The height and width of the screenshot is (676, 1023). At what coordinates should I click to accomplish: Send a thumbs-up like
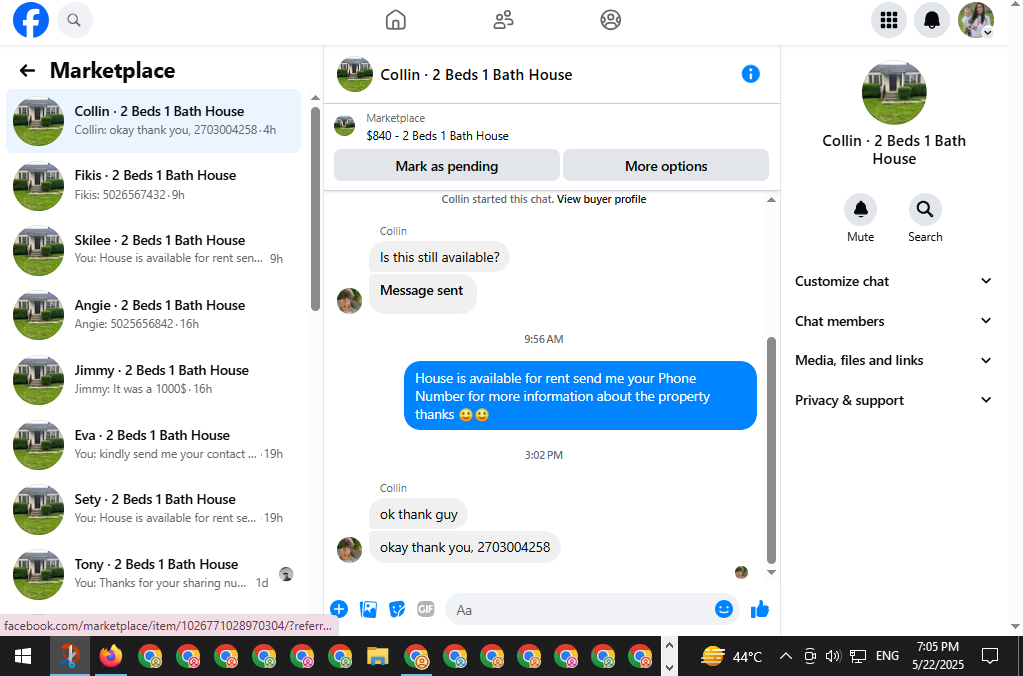point(759,609)
